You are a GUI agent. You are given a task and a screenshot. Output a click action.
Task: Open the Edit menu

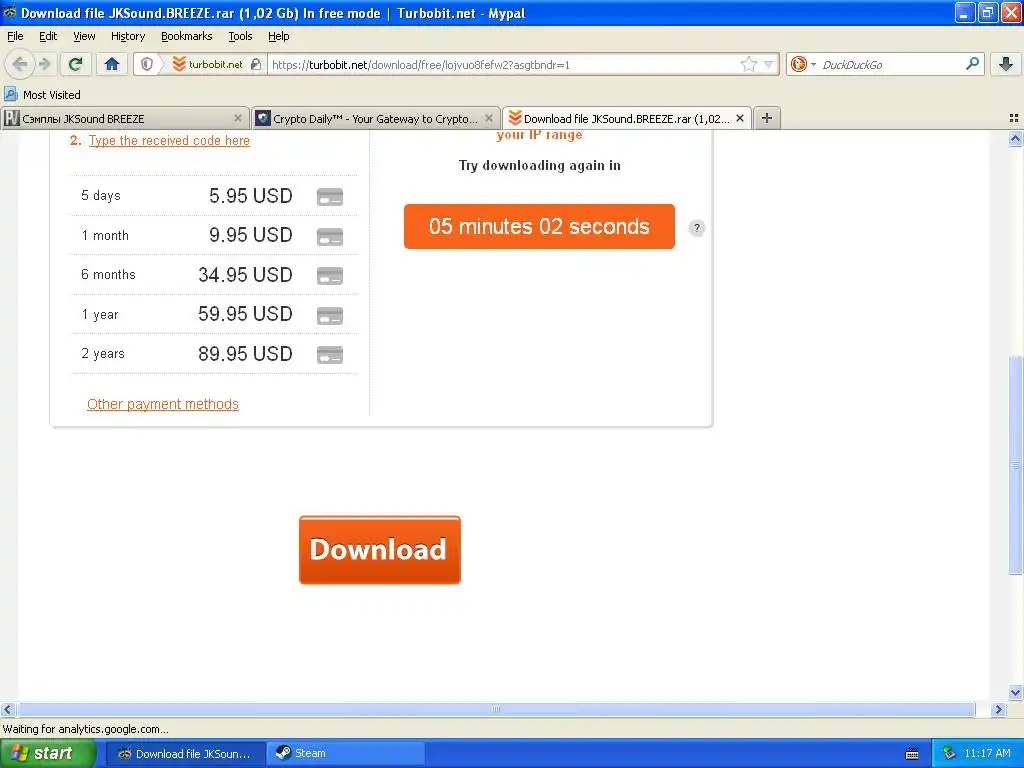point(48,36)
